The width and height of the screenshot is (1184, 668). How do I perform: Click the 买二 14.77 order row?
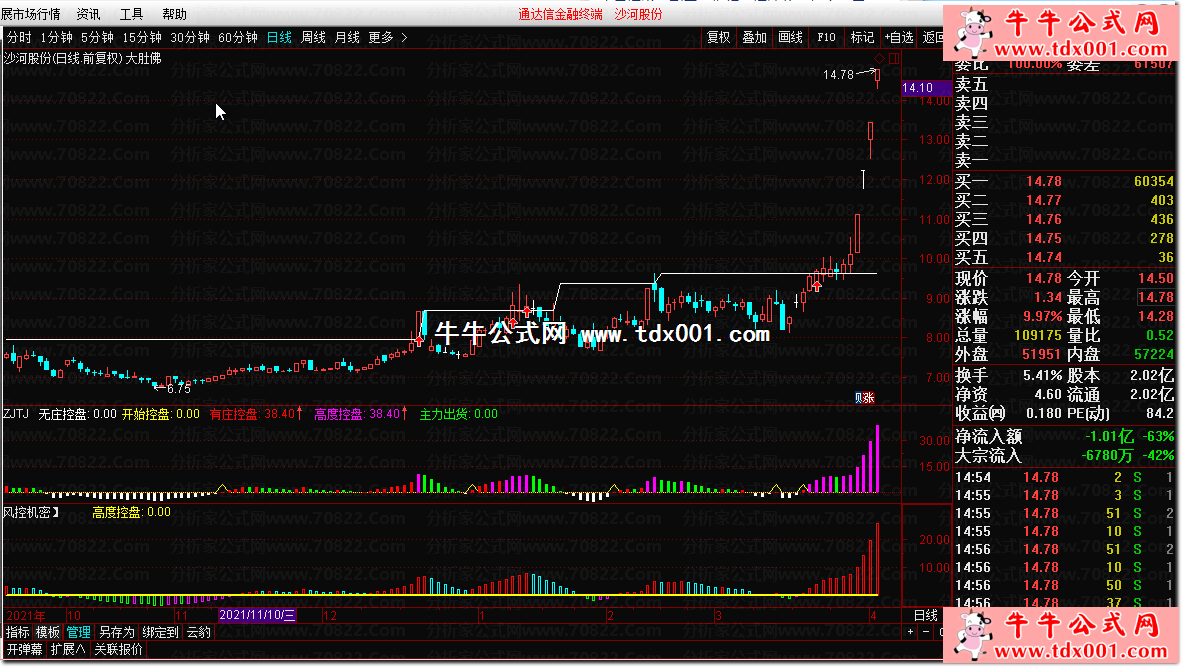click(x=1065, y=200)
